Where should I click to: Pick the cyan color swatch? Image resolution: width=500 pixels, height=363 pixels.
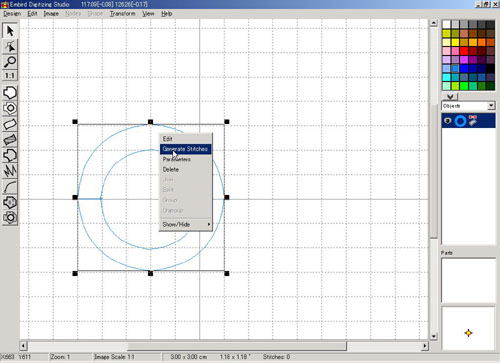[446, 77]
